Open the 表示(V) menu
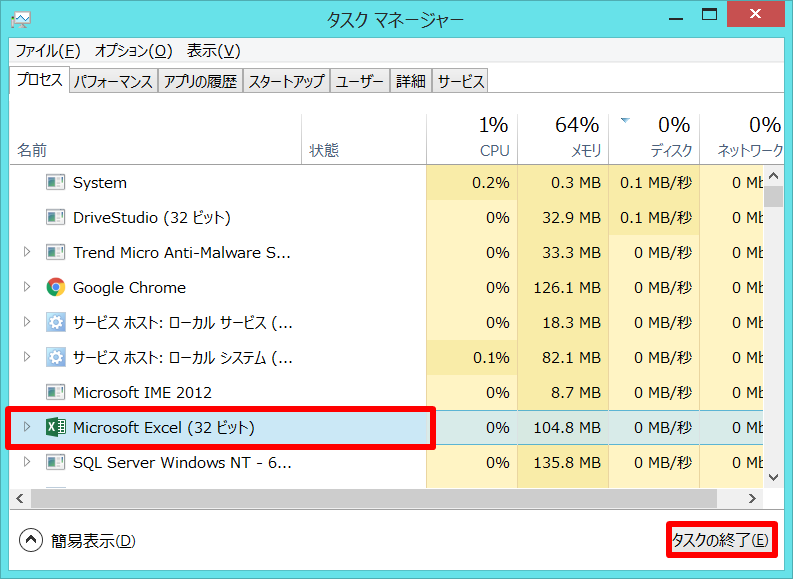793x579 pixels. (x=213, y=51)
